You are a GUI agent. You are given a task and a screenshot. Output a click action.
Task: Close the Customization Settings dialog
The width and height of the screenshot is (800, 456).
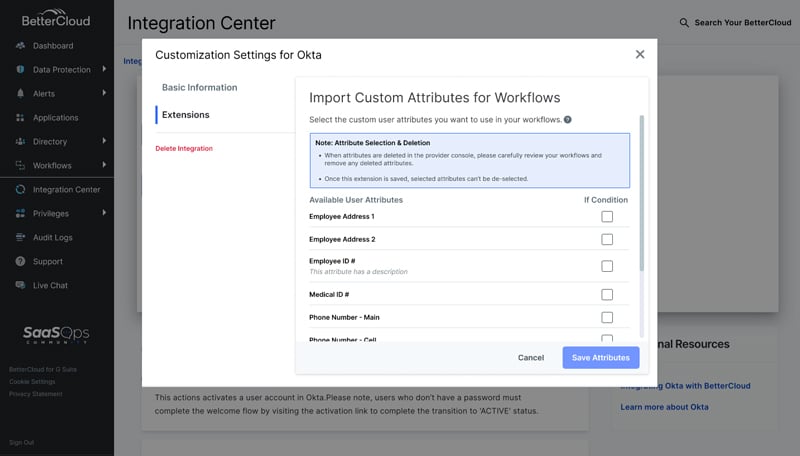point(640,54)
